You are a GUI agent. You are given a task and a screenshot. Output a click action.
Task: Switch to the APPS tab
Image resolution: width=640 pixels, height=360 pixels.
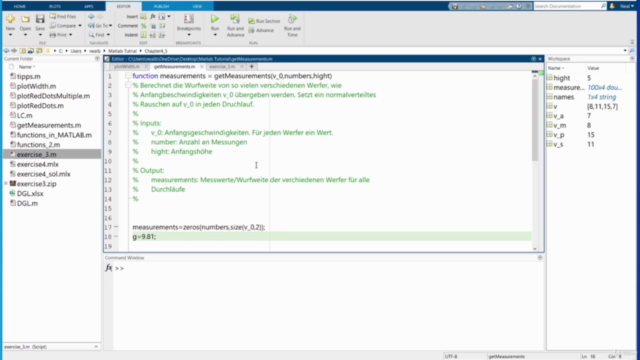point(89,6)
